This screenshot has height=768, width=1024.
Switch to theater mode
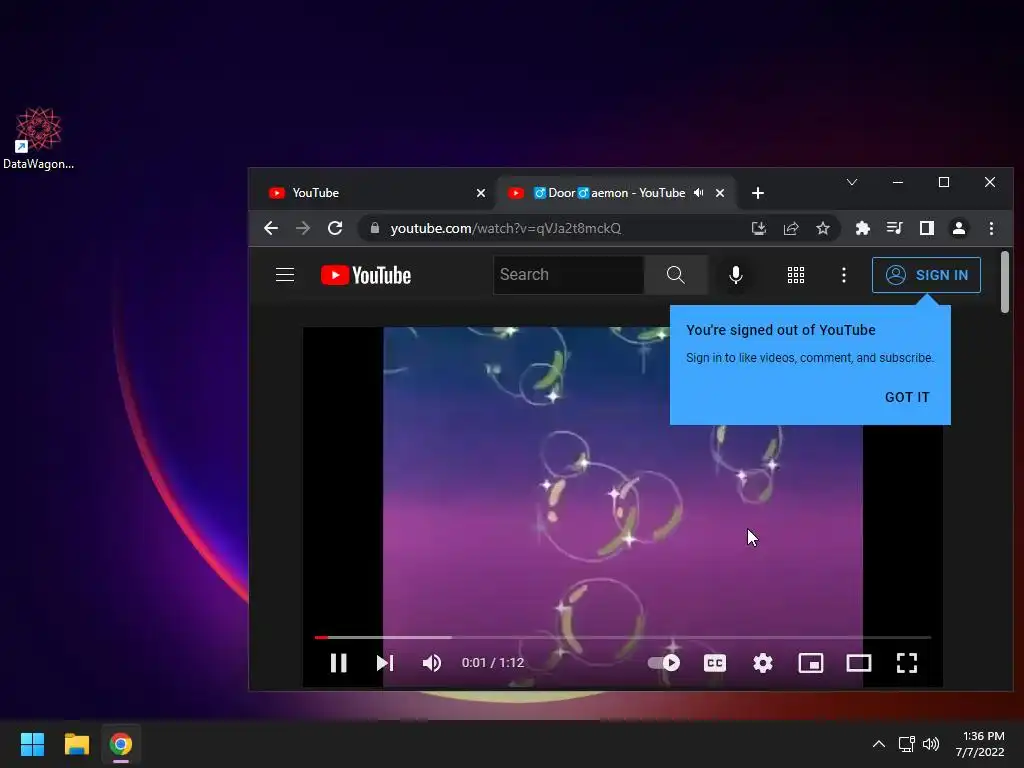coord(858,663)
